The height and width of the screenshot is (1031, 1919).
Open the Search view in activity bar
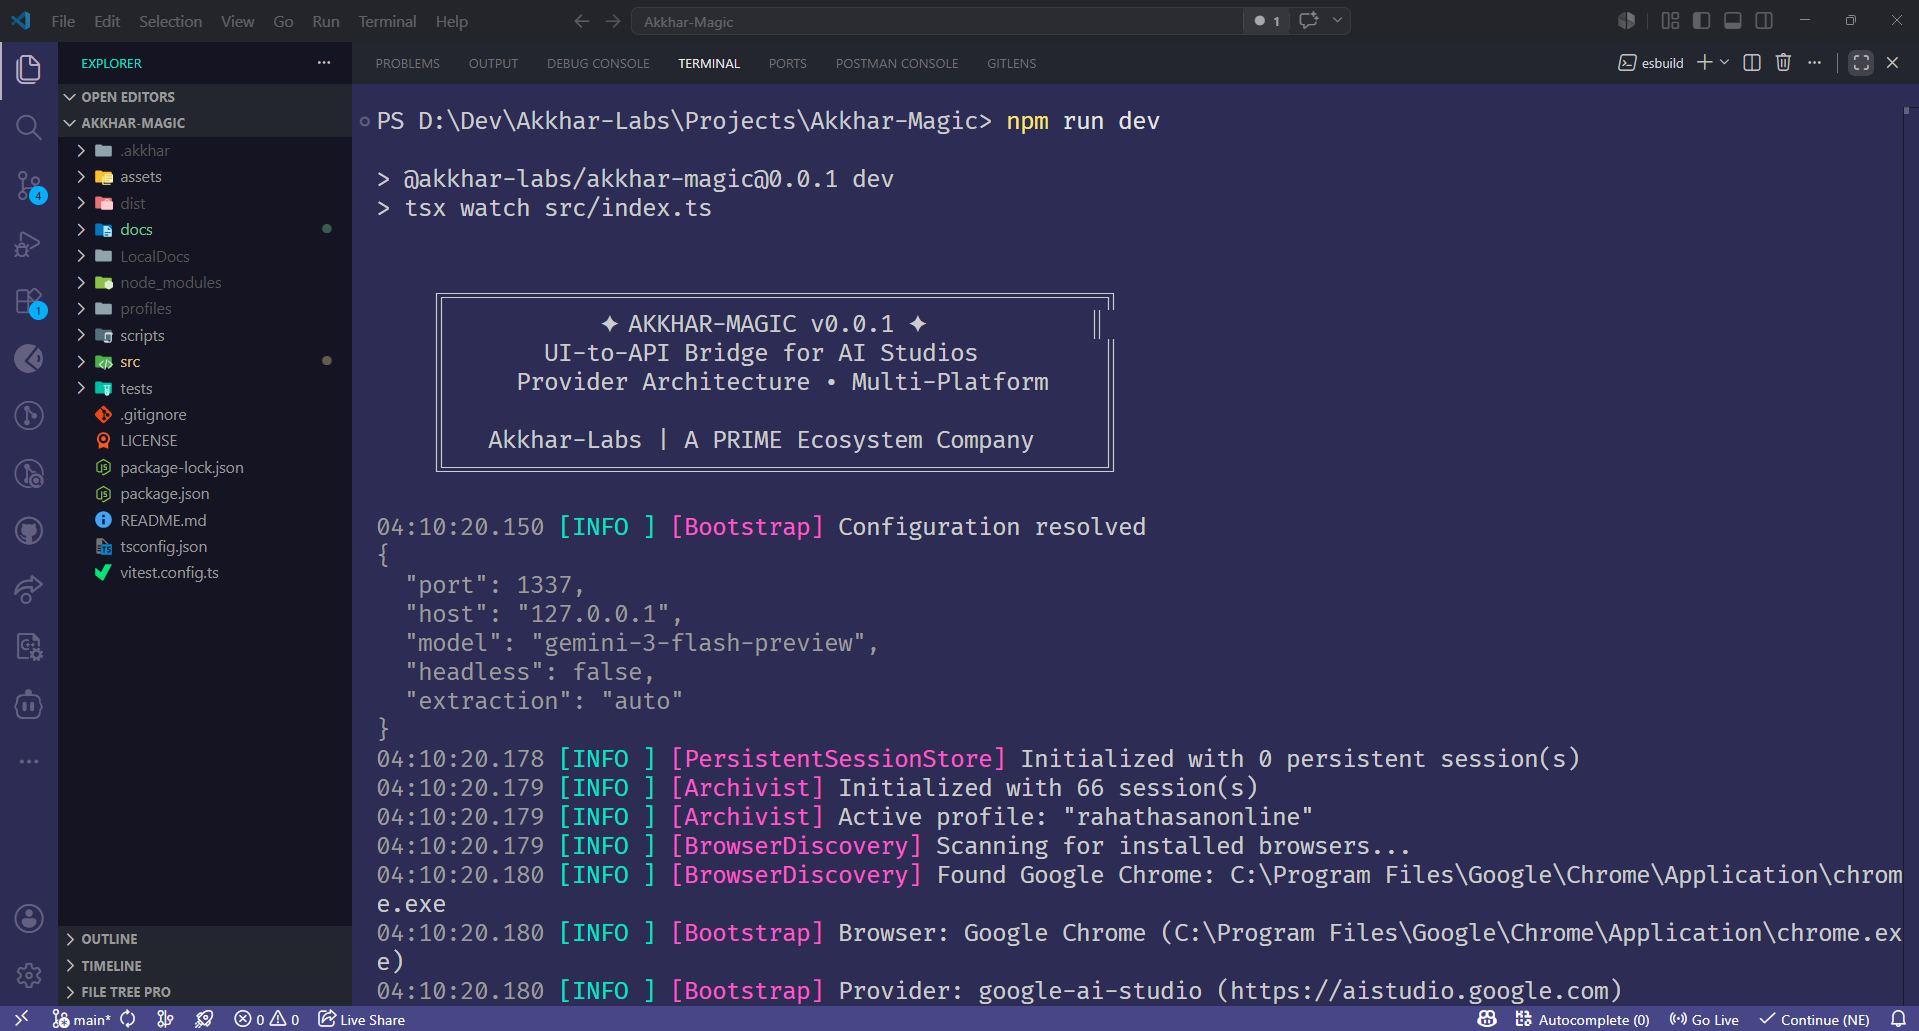29,127
